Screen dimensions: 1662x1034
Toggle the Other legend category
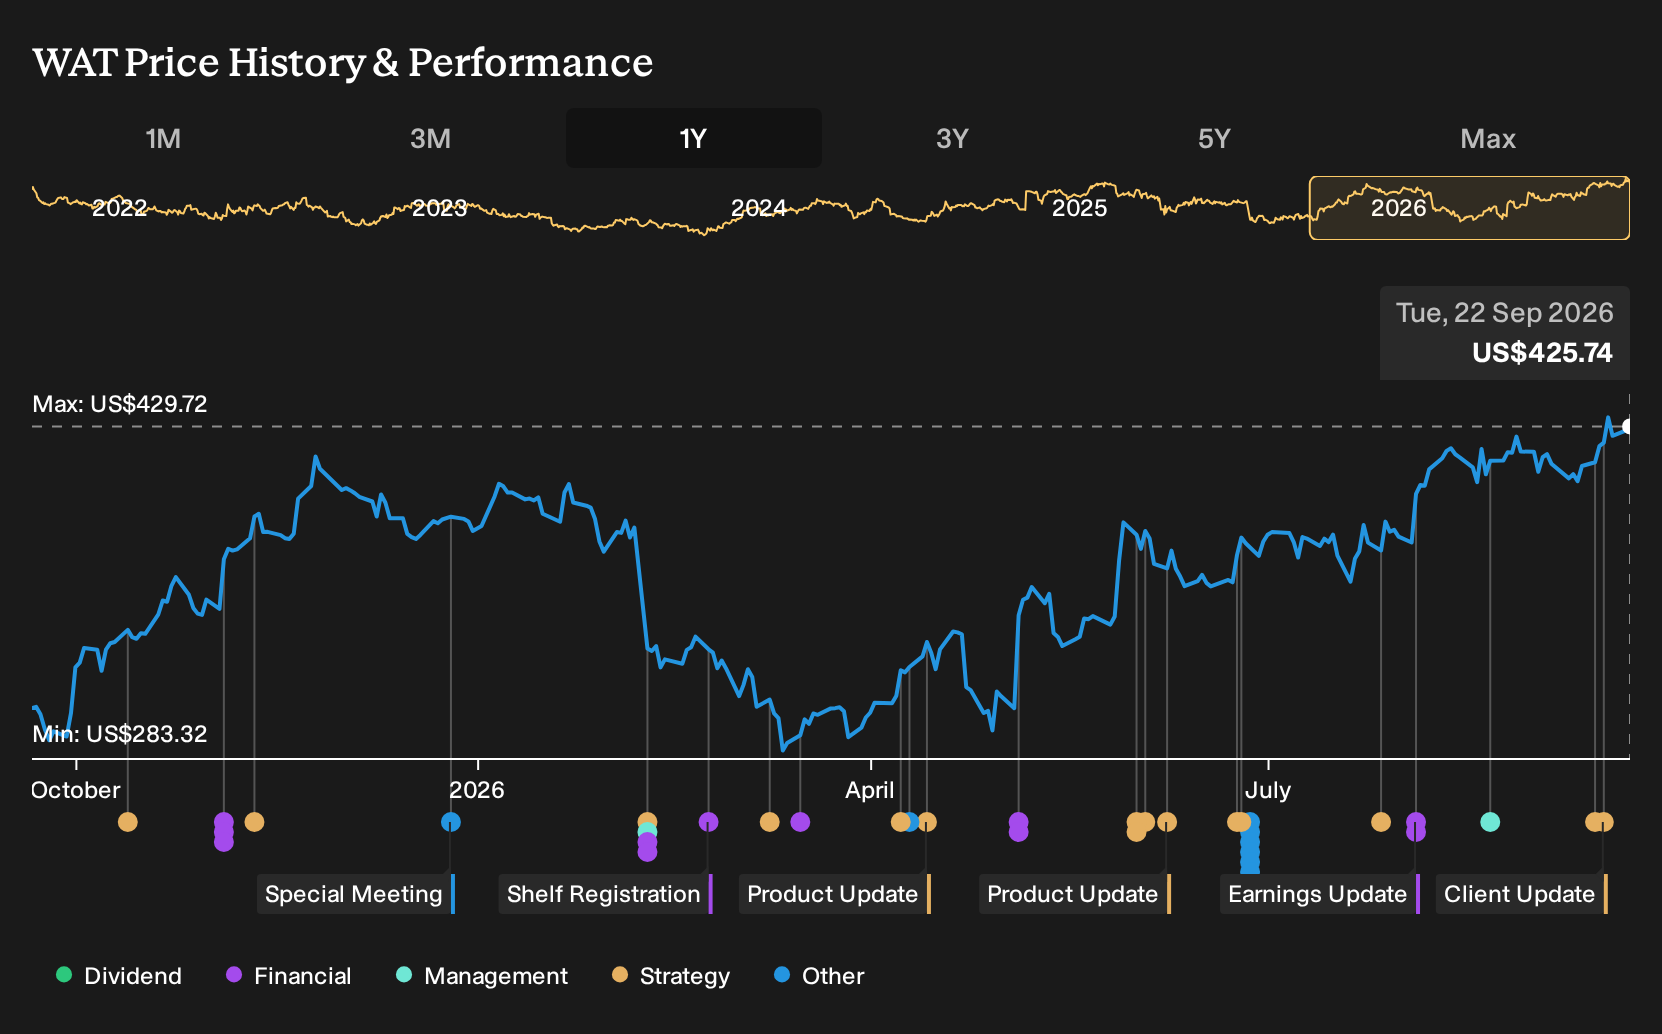(x=819, y=976)
